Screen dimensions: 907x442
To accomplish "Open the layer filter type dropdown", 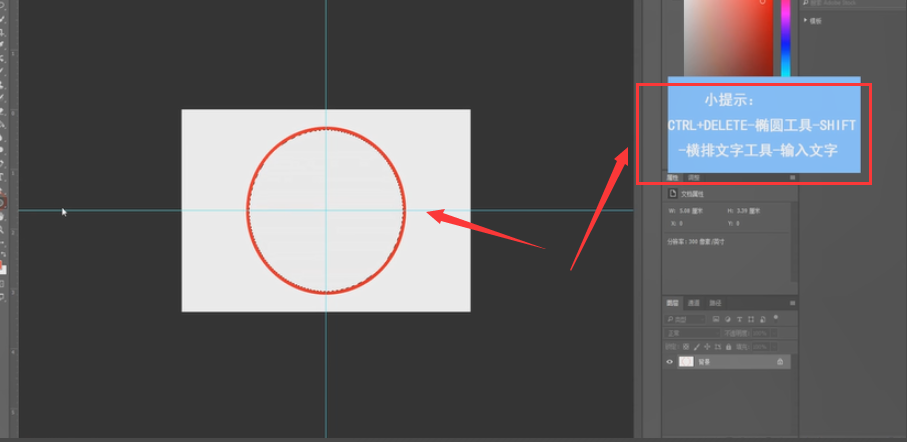I will click(x=685, y=319).
